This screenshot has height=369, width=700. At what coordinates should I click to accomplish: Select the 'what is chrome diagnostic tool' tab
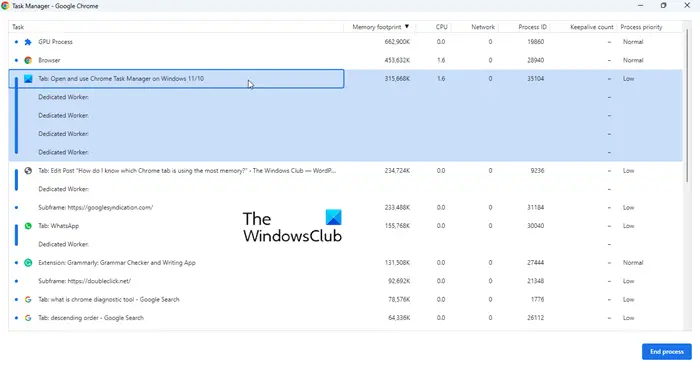[x=346, y=300]
